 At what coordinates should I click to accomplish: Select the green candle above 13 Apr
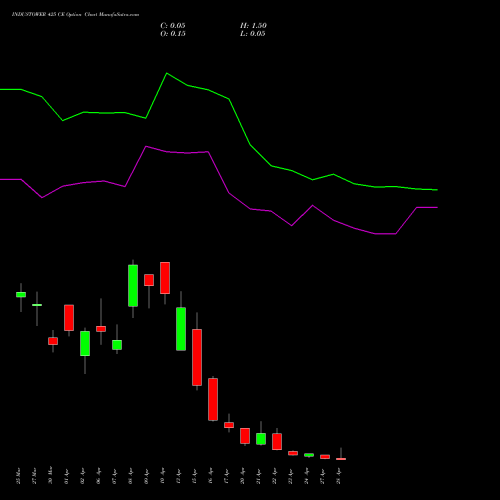pyautogui.click(x=181, y=329)
